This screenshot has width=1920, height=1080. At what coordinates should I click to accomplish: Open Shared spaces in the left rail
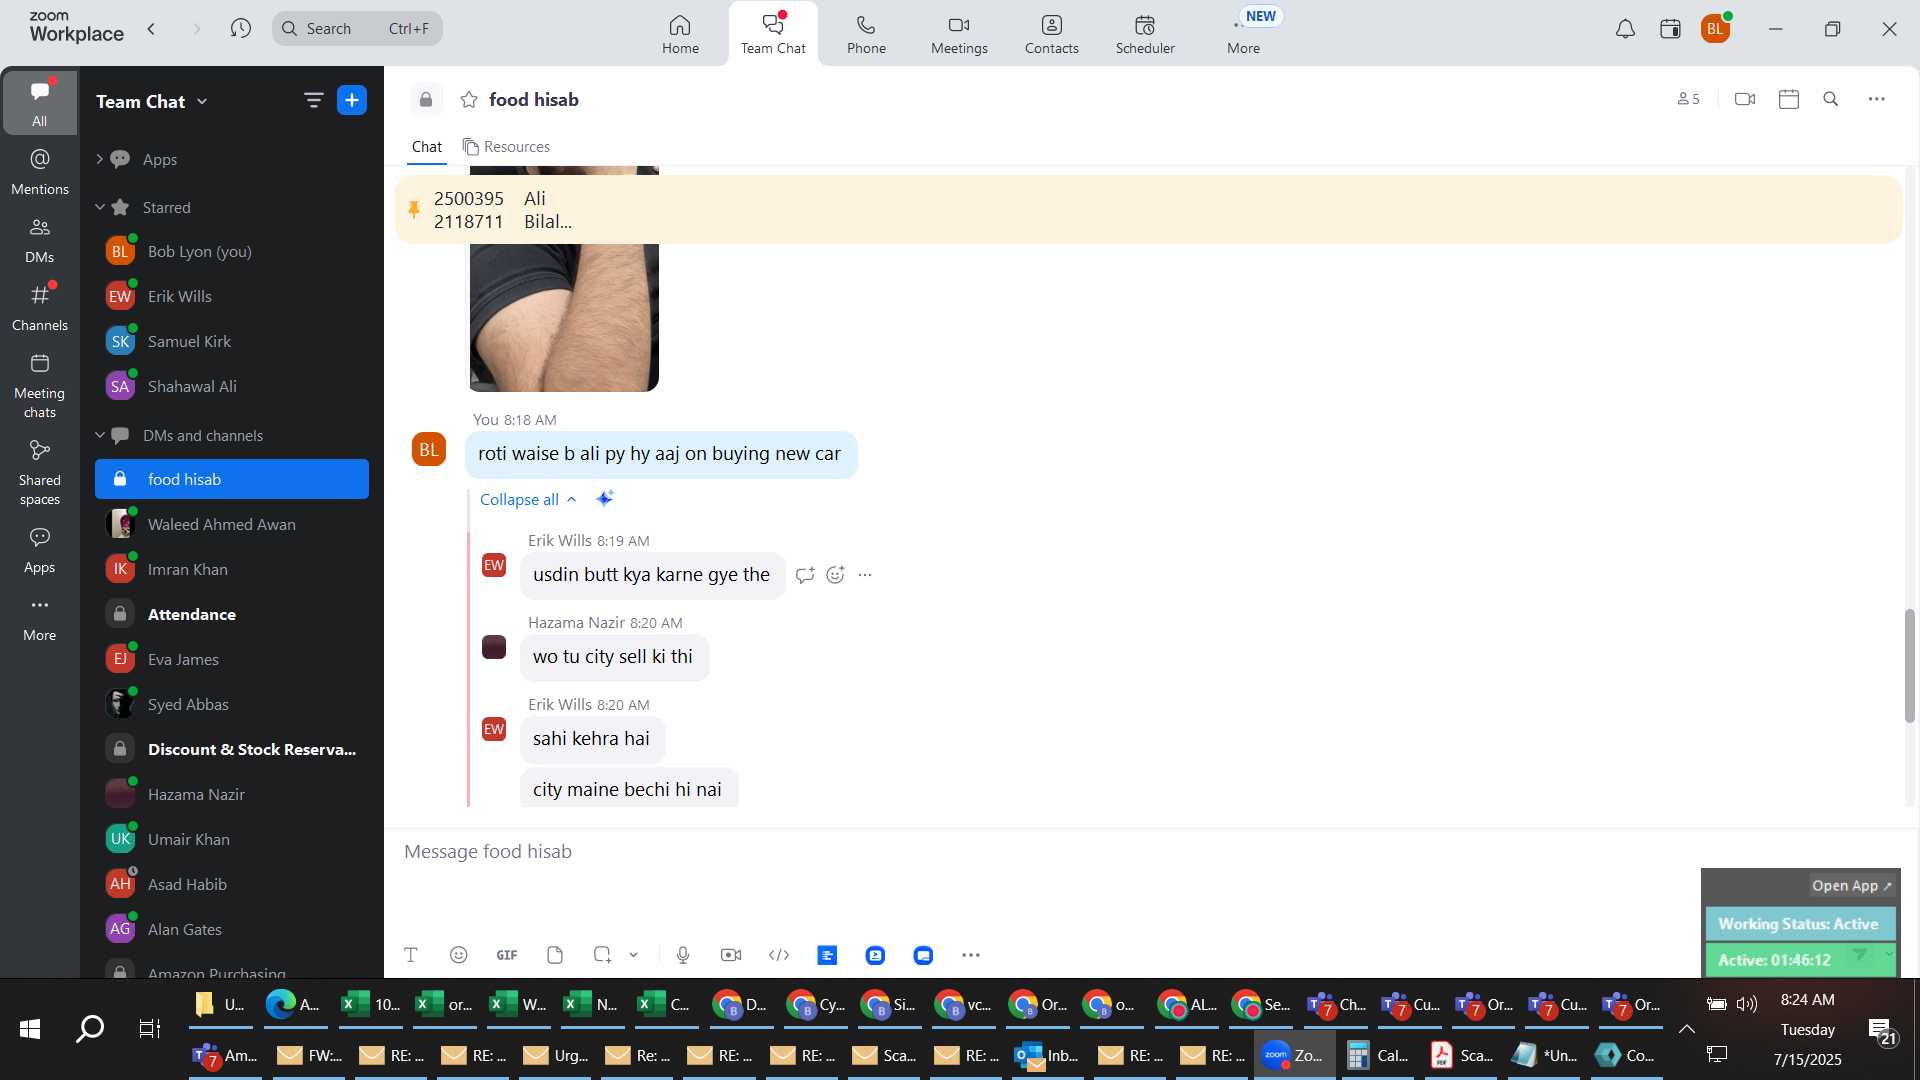point(40,473)
